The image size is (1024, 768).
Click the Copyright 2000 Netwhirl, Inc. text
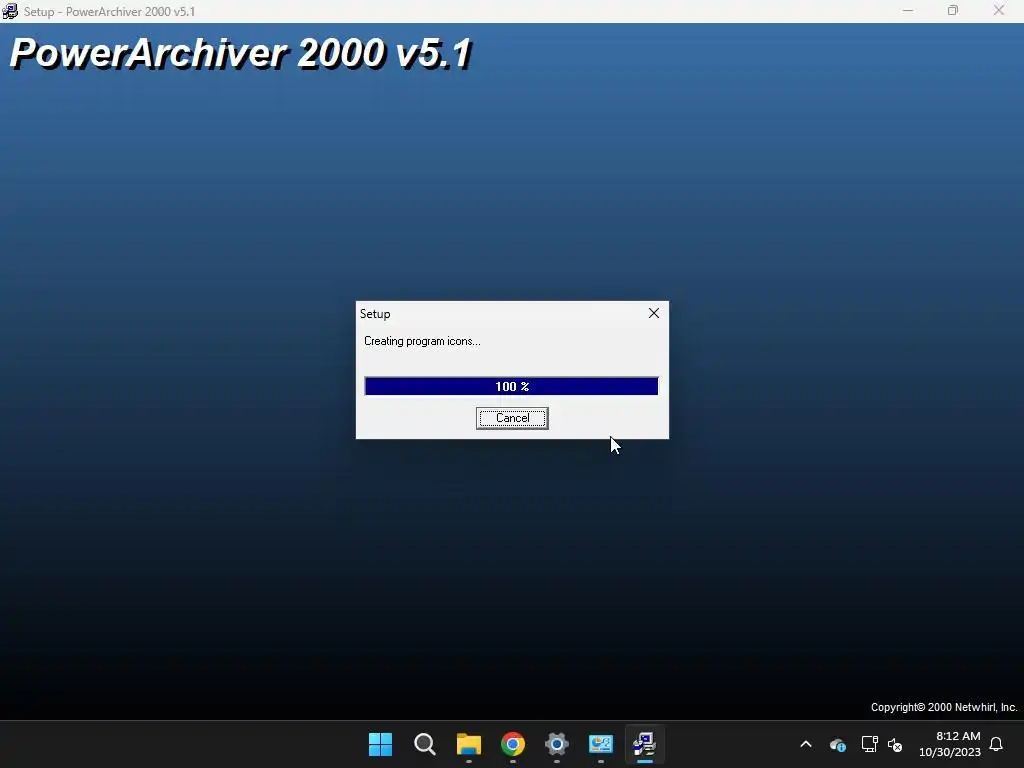[x=944, y=707]
